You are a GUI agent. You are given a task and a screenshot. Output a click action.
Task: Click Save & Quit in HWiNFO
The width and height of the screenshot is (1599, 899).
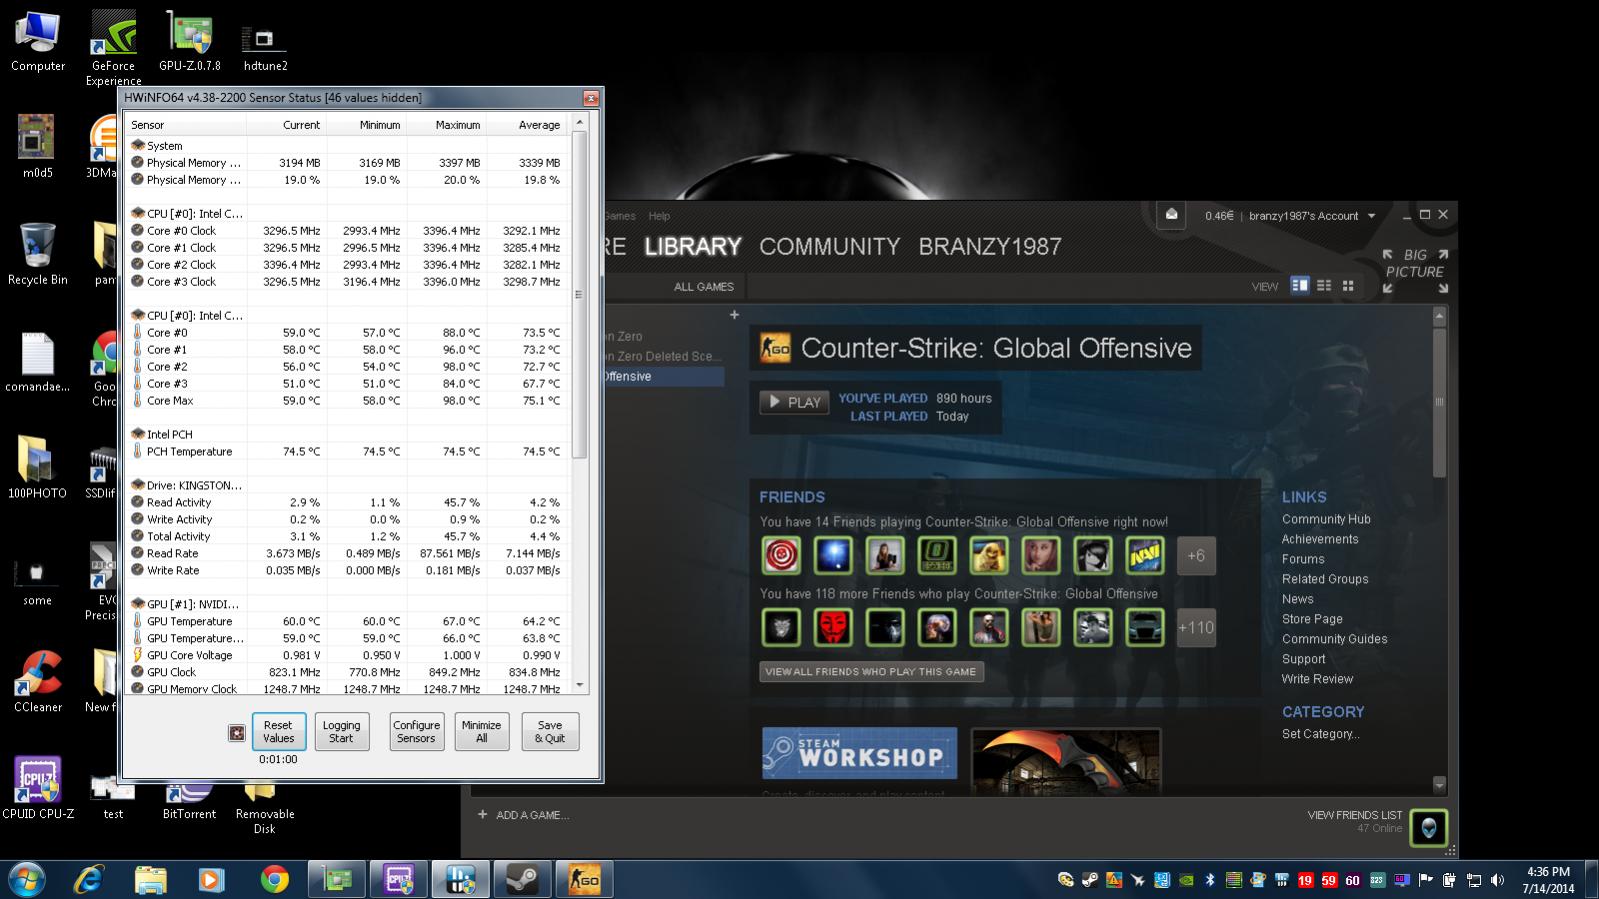click(549, 732)
